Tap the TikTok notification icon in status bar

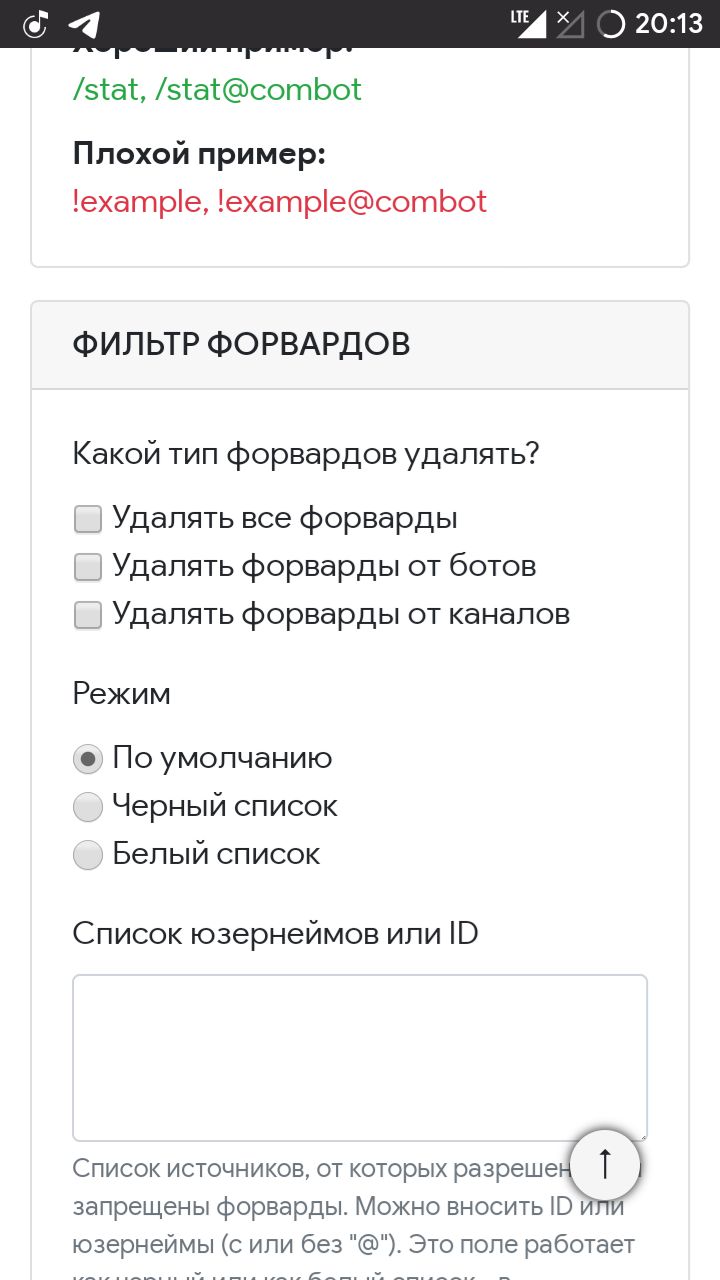37,23
